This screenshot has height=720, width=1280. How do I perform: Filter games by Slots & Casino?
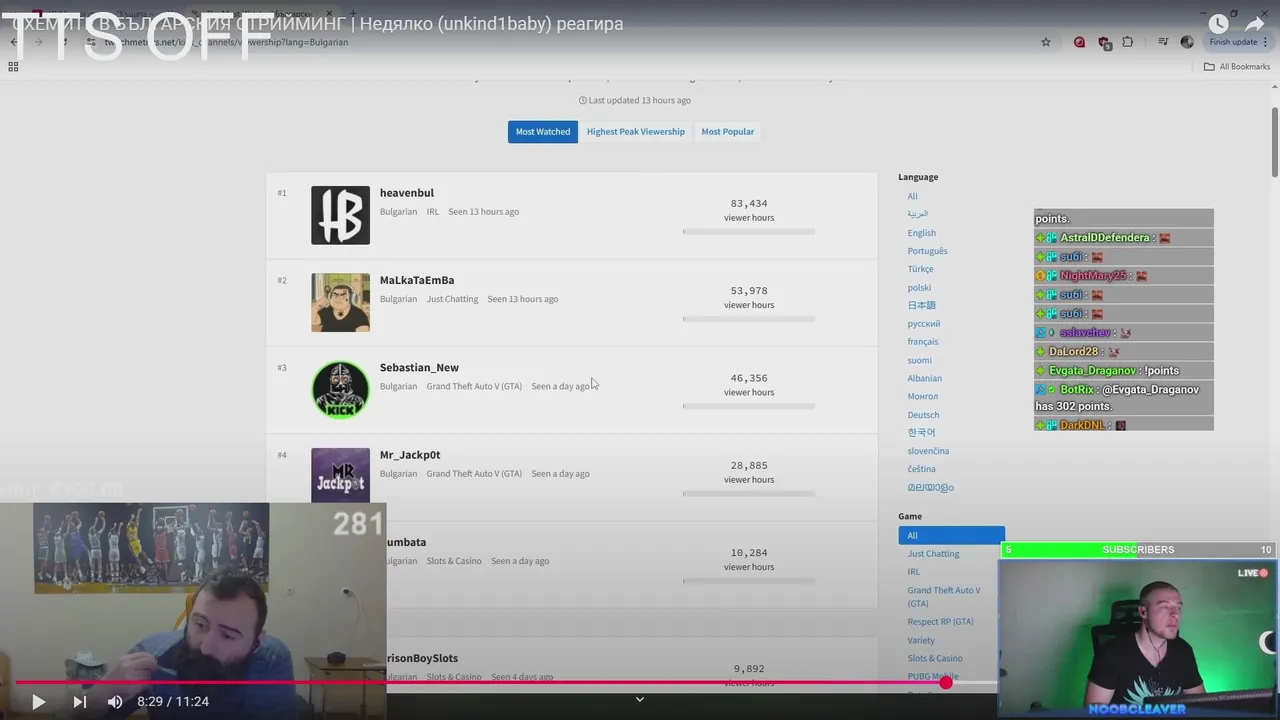point(935,658)
